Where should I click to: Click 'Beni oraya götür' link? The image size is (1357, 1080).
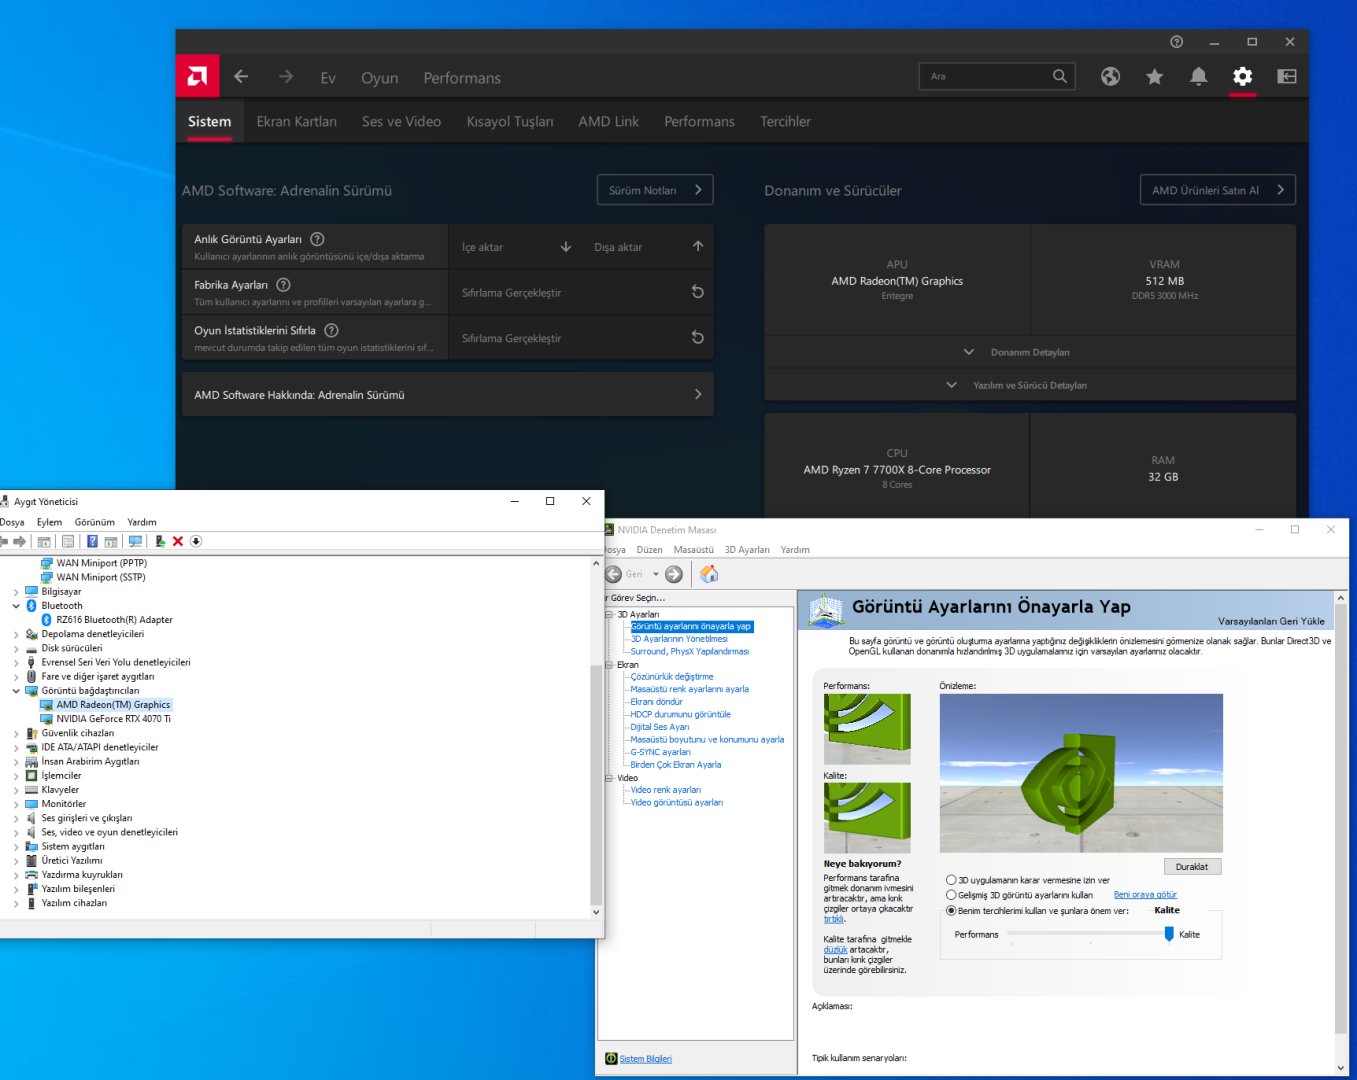[x=1145, y=895]
